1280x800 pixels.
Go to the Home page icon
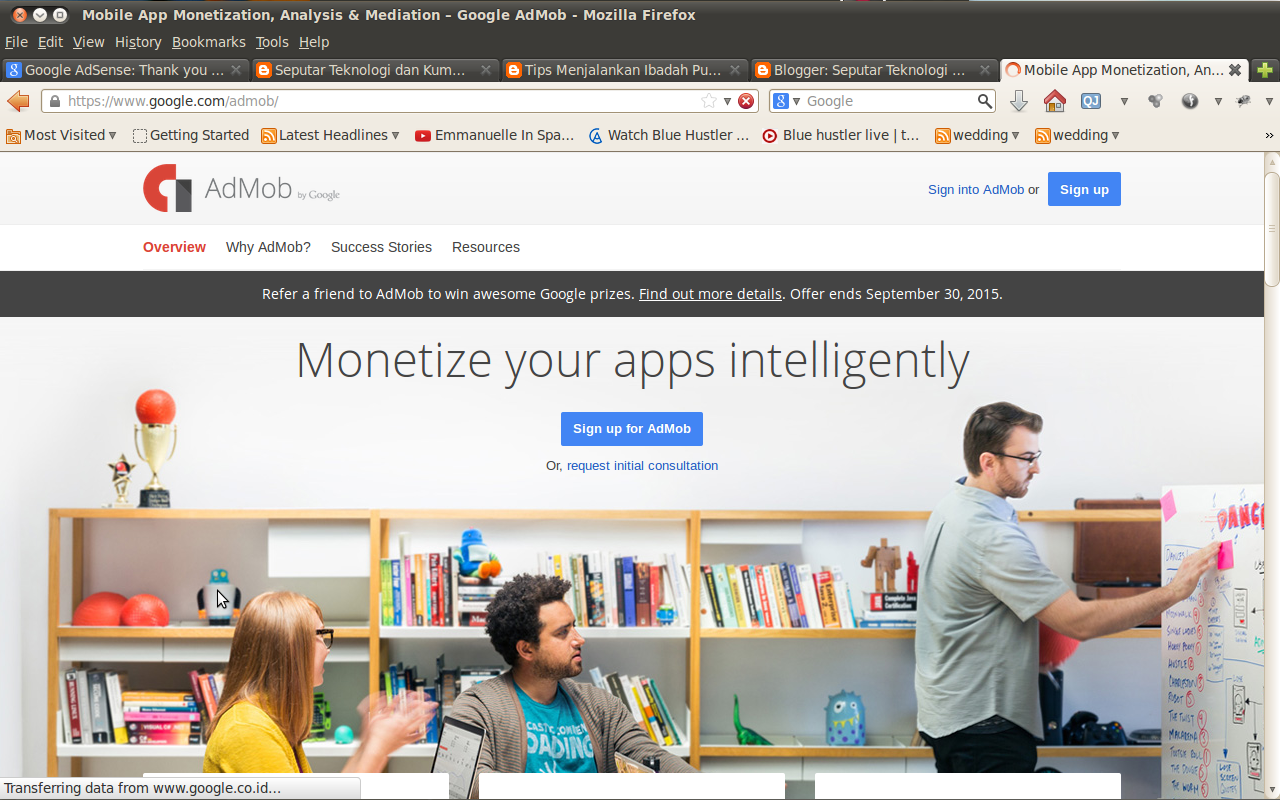1054,101
